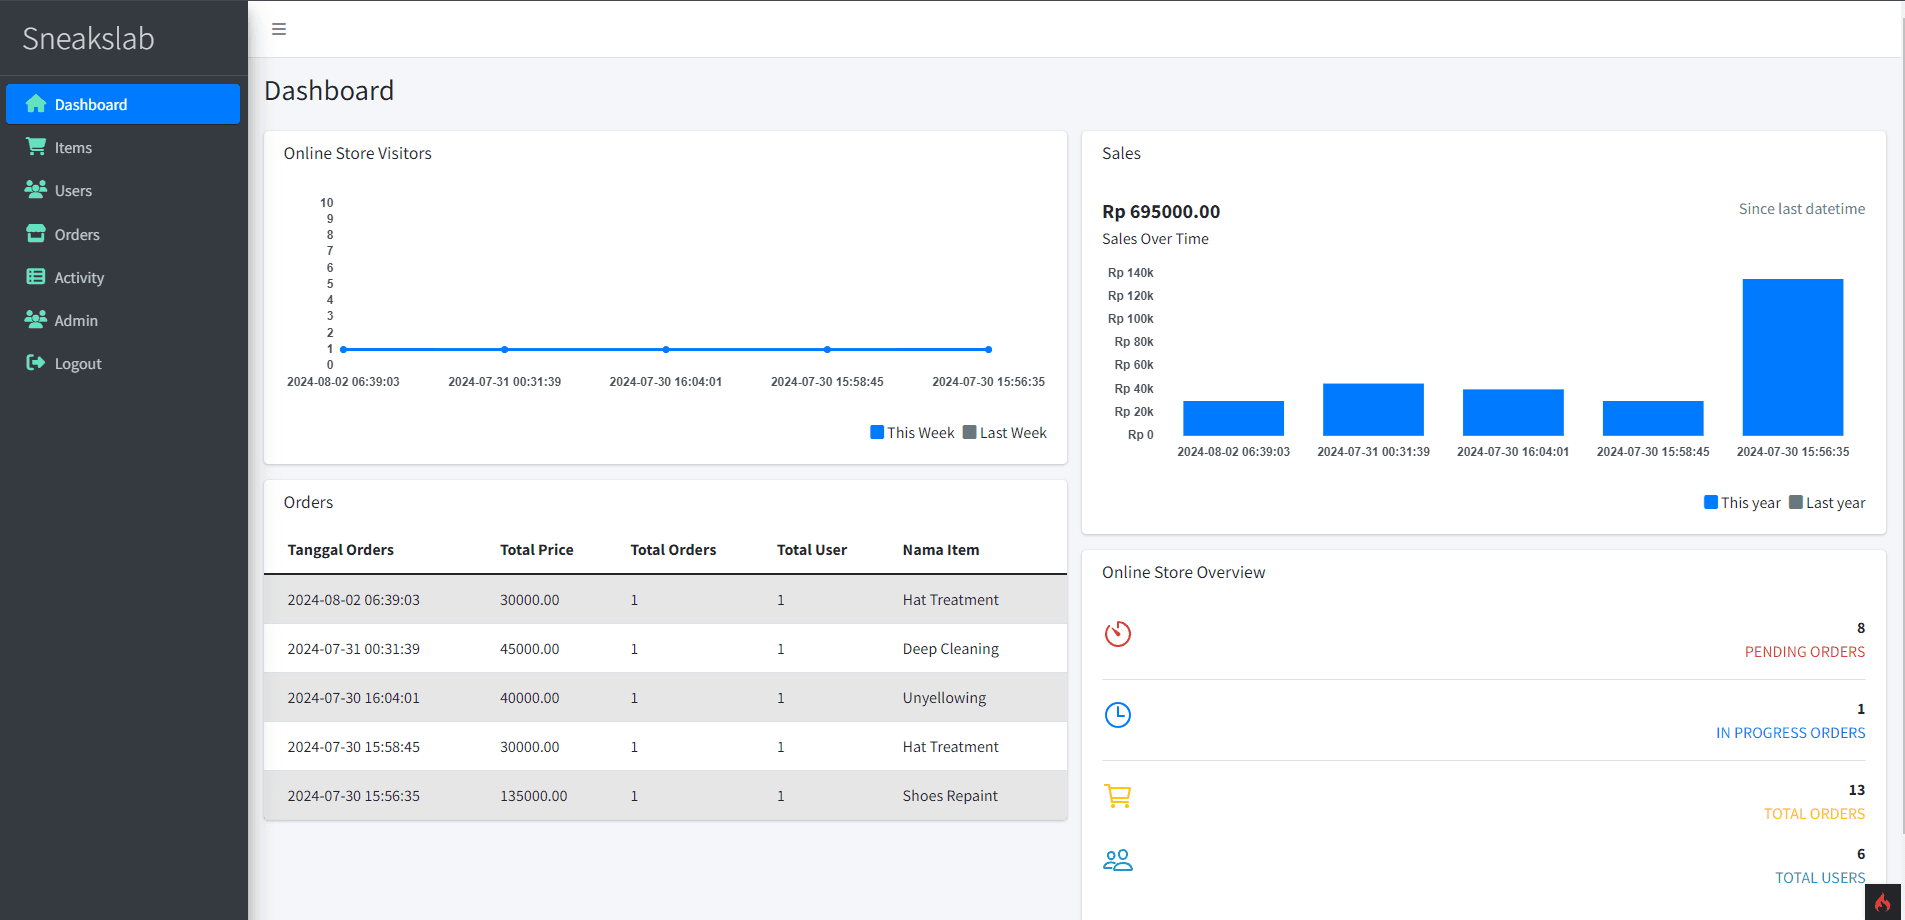Toggle the This Week legend series

[912, 433]
